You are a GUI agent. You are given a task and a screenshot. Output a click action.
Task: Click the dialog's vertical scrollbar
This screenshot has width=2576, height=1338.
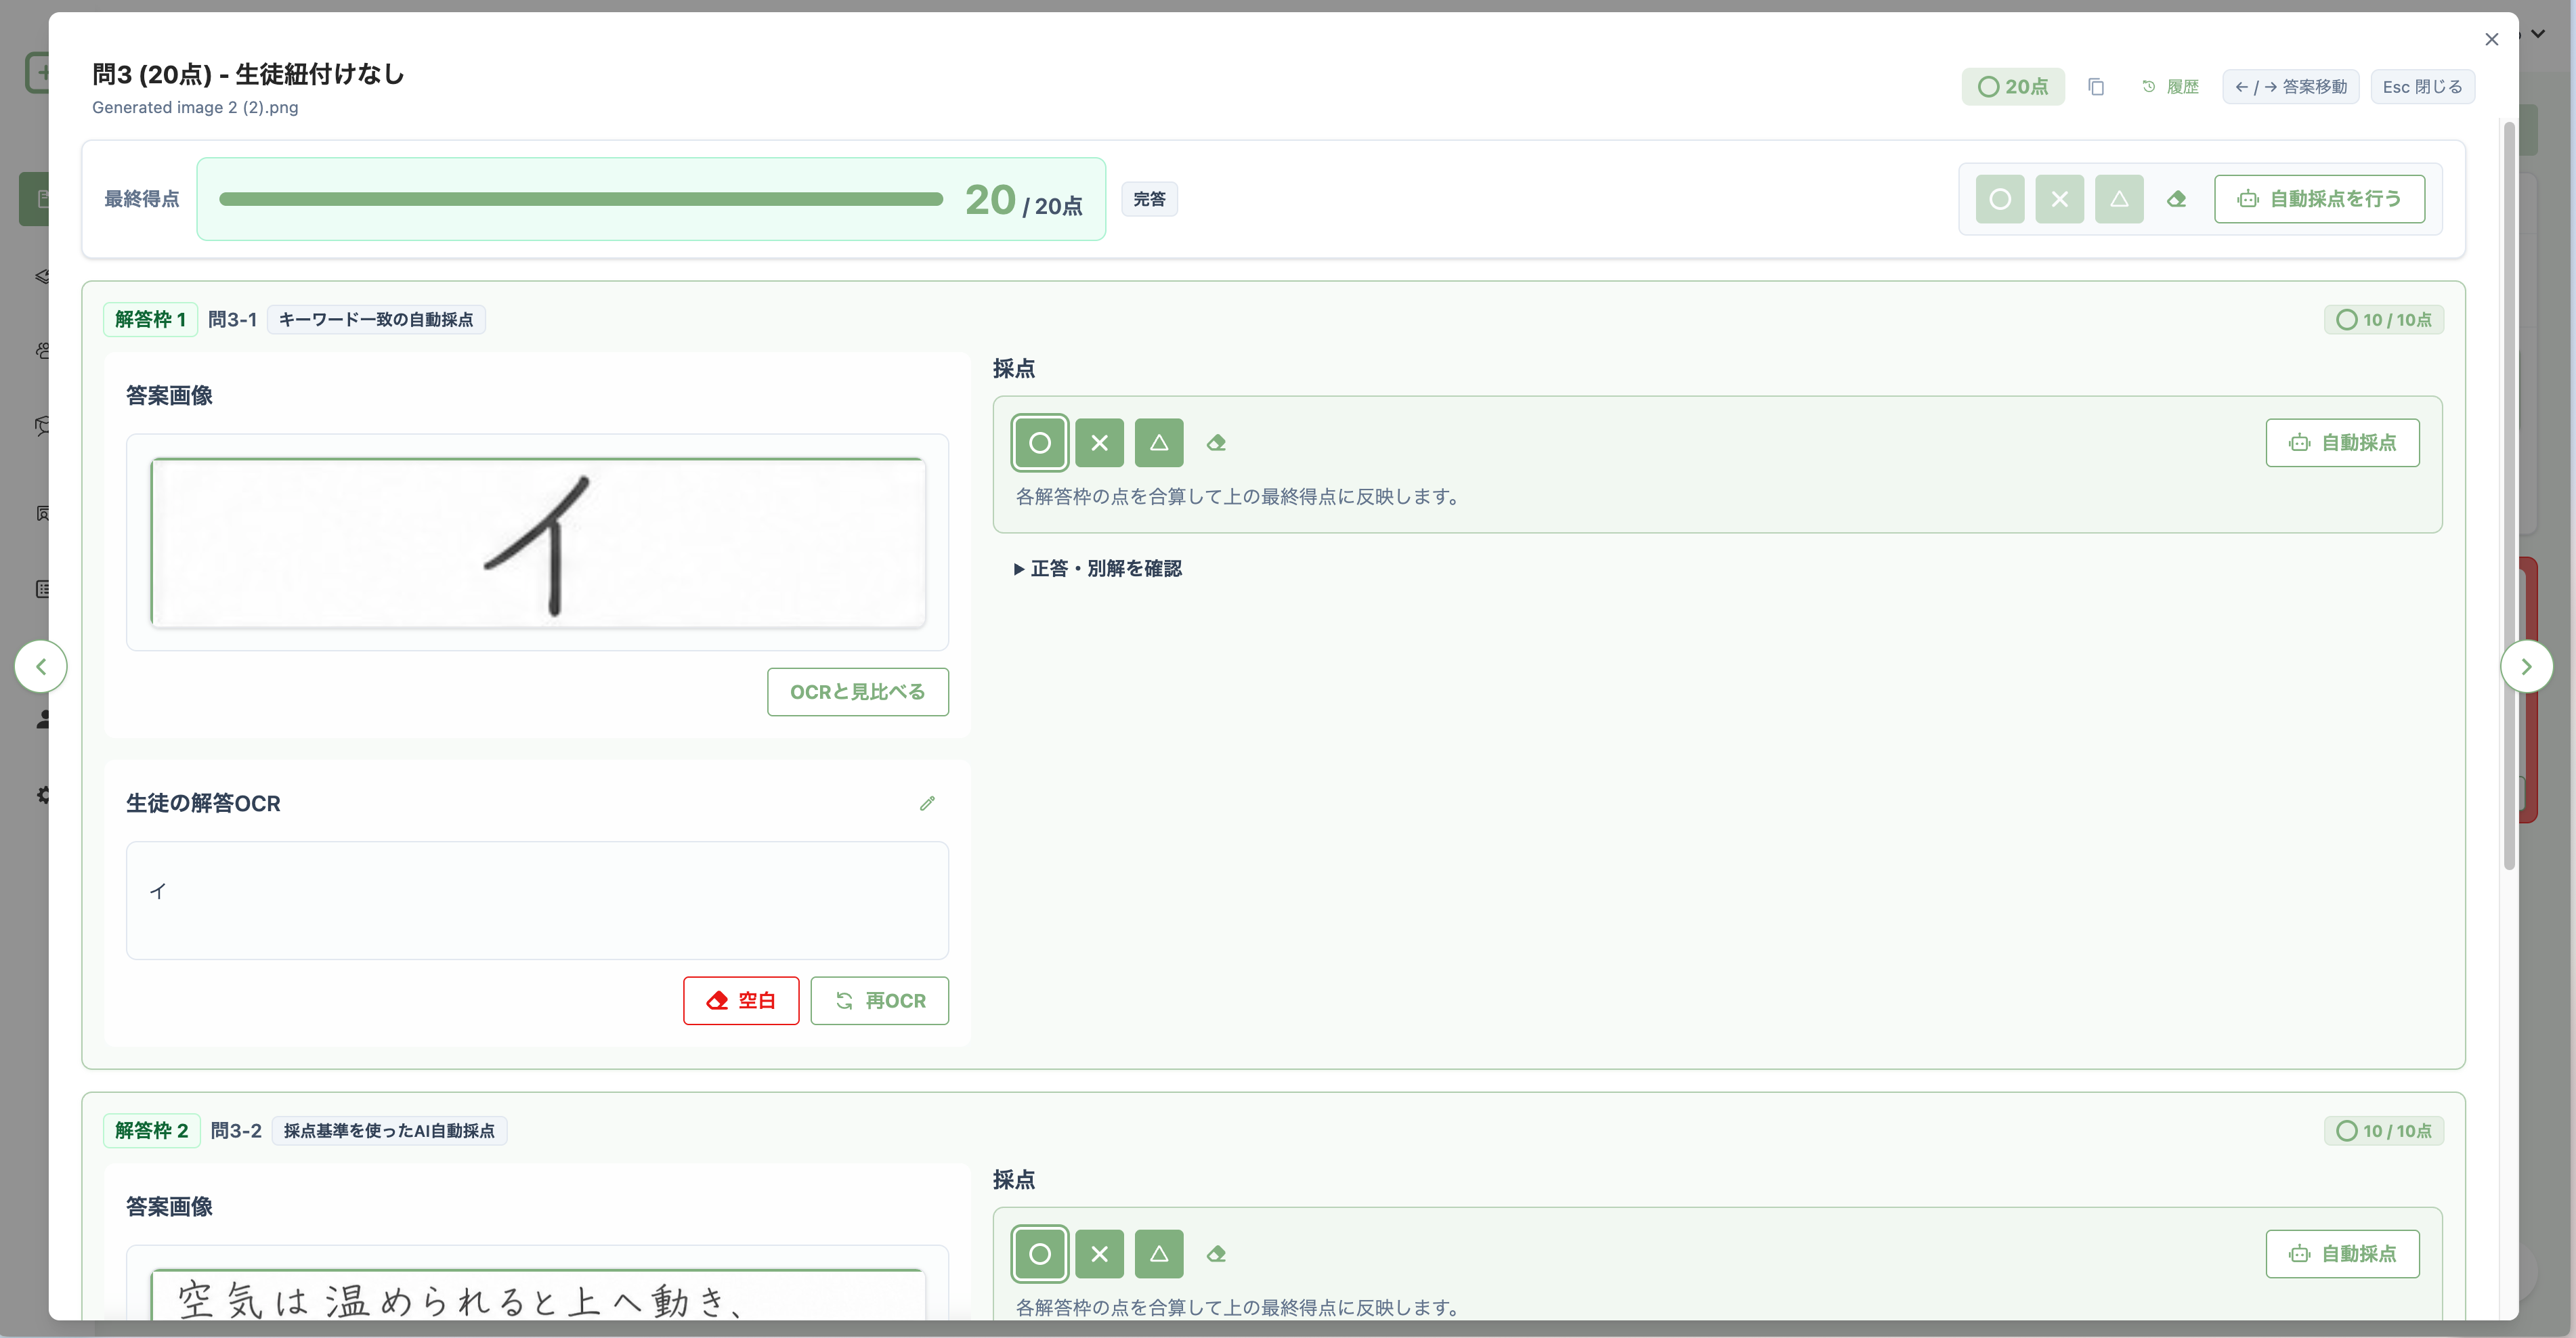[x=2509, y=495]
